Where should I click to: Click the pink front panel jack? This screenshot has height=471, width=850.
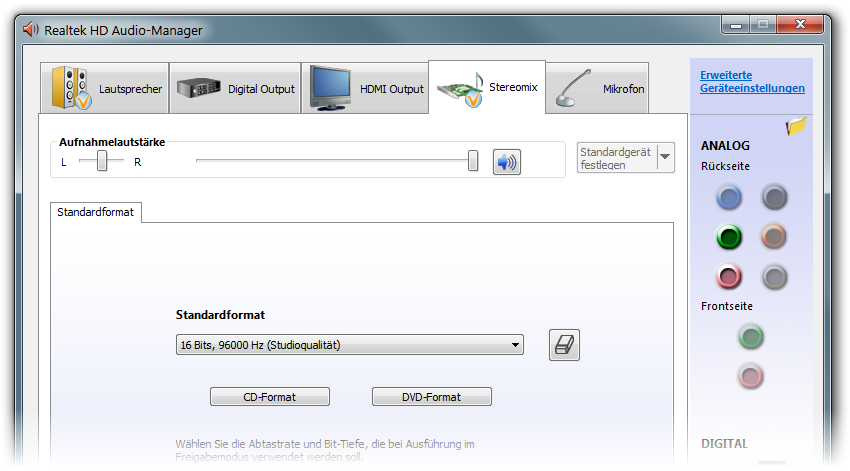click(x=751, y=376)
